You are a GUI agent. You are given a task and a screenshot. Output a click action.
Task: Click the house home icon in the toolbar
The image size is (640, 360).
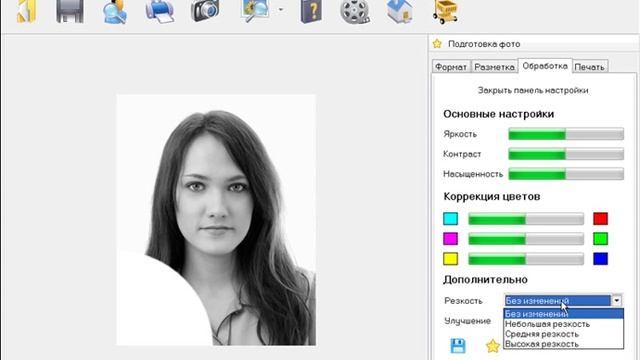pos(400,11)
